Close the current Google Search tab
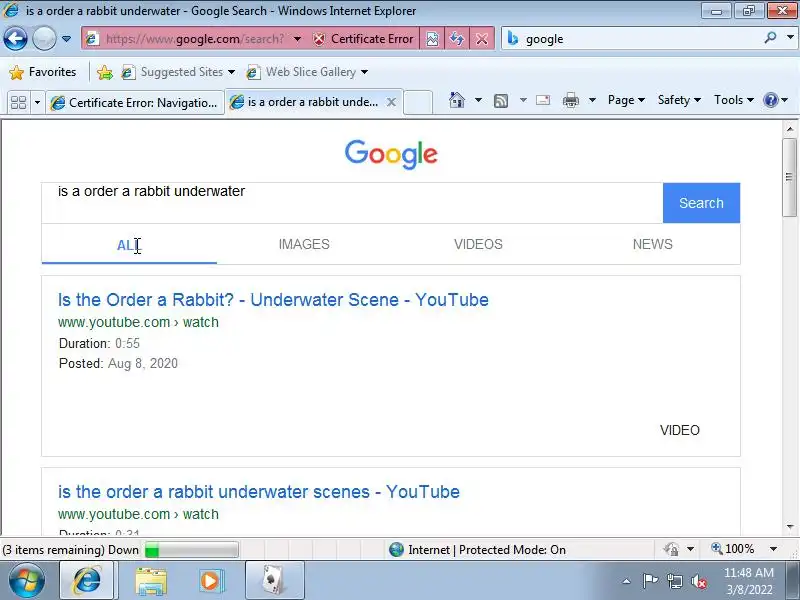This screenshot has width=800, height=600. pos(391,102)
